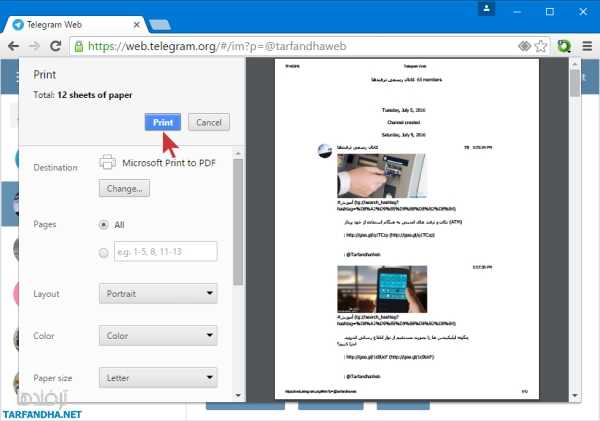600x421 pixels.
Task: Select the All pages radio button
Action: [103, 225]
